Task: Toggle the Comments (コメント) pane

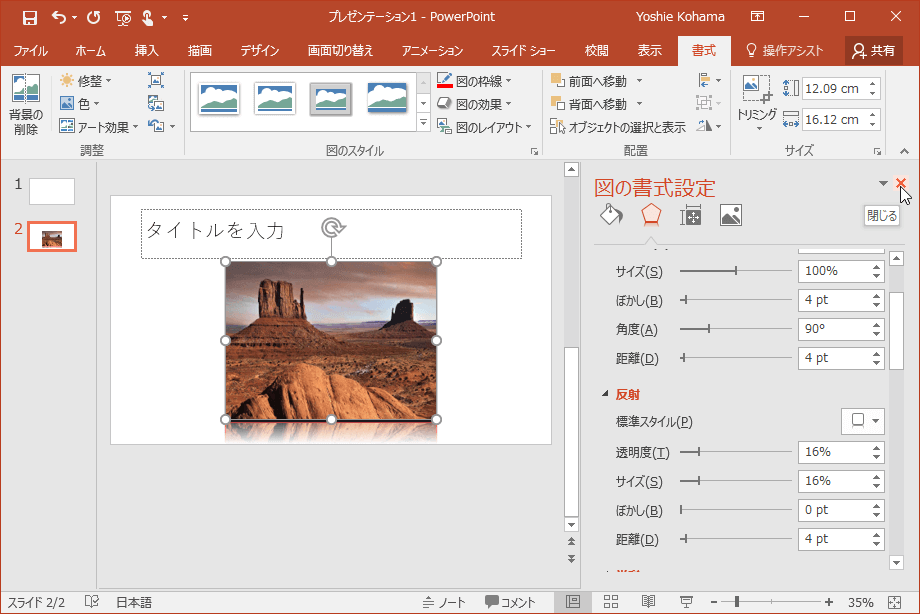Action: pos(511,602)
